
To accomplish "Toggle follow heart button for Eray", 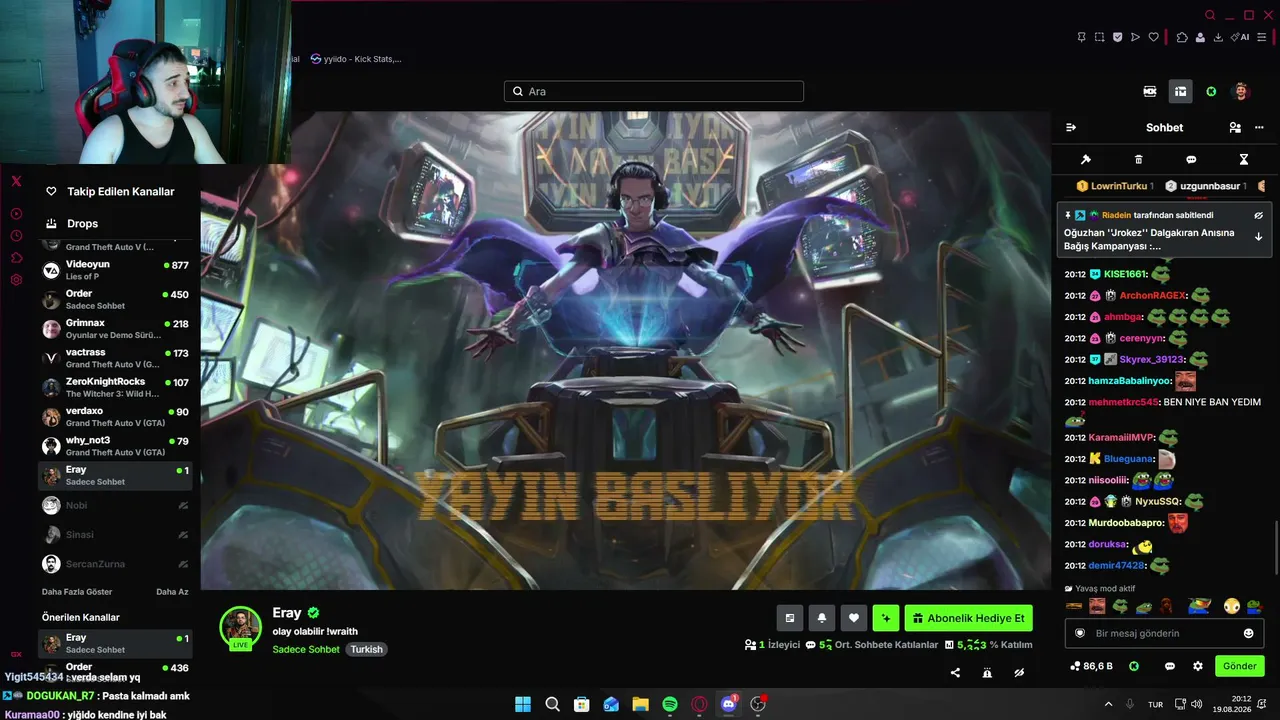I will click(853, 618).
